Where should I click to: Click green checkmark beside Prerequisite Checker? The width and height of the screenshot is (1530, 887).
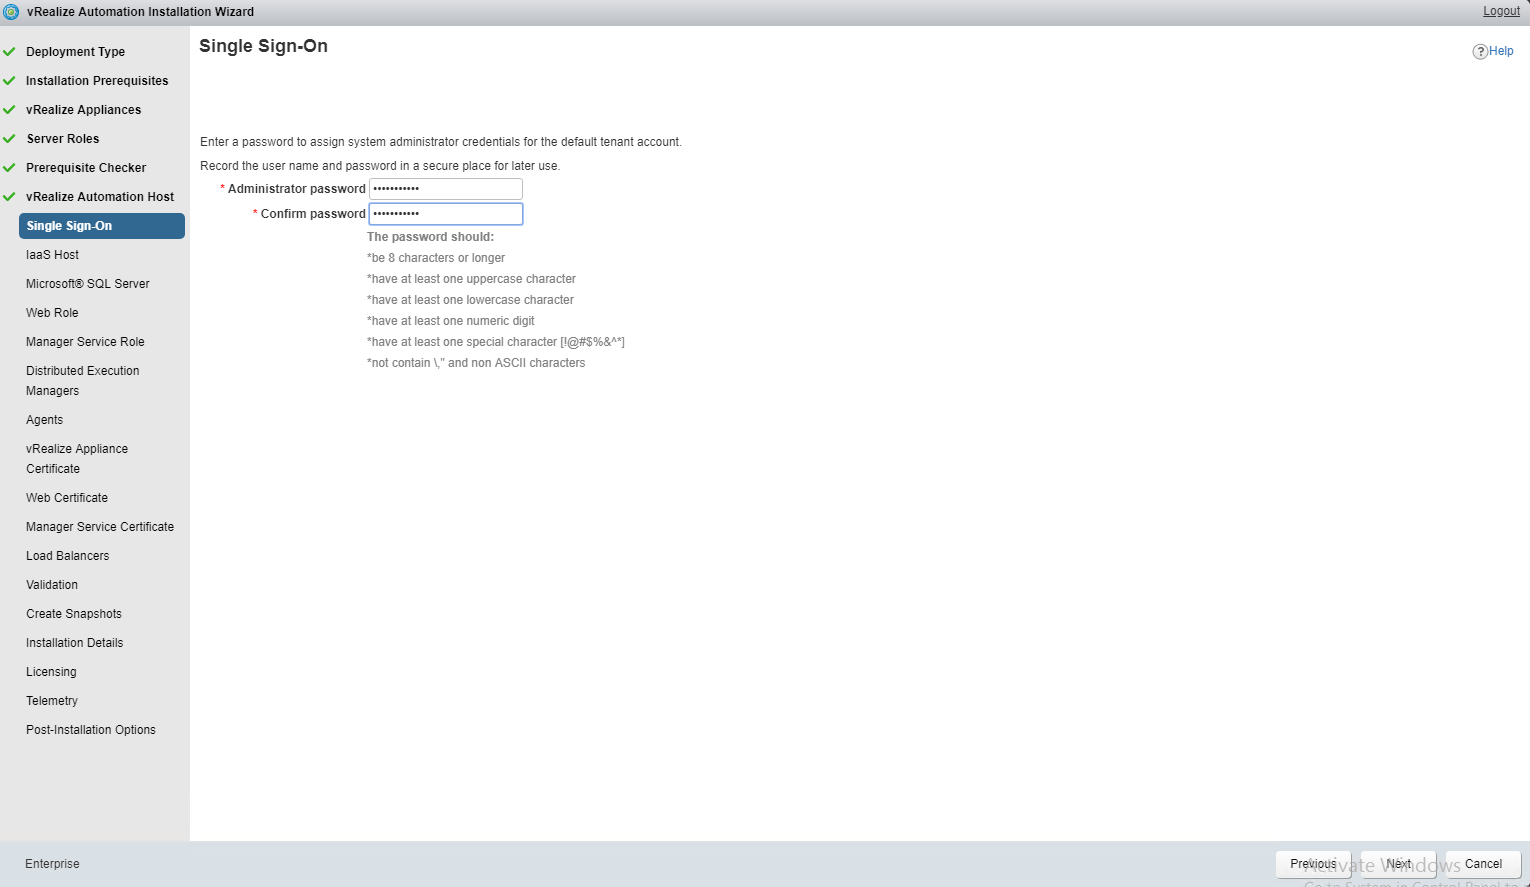9,168
